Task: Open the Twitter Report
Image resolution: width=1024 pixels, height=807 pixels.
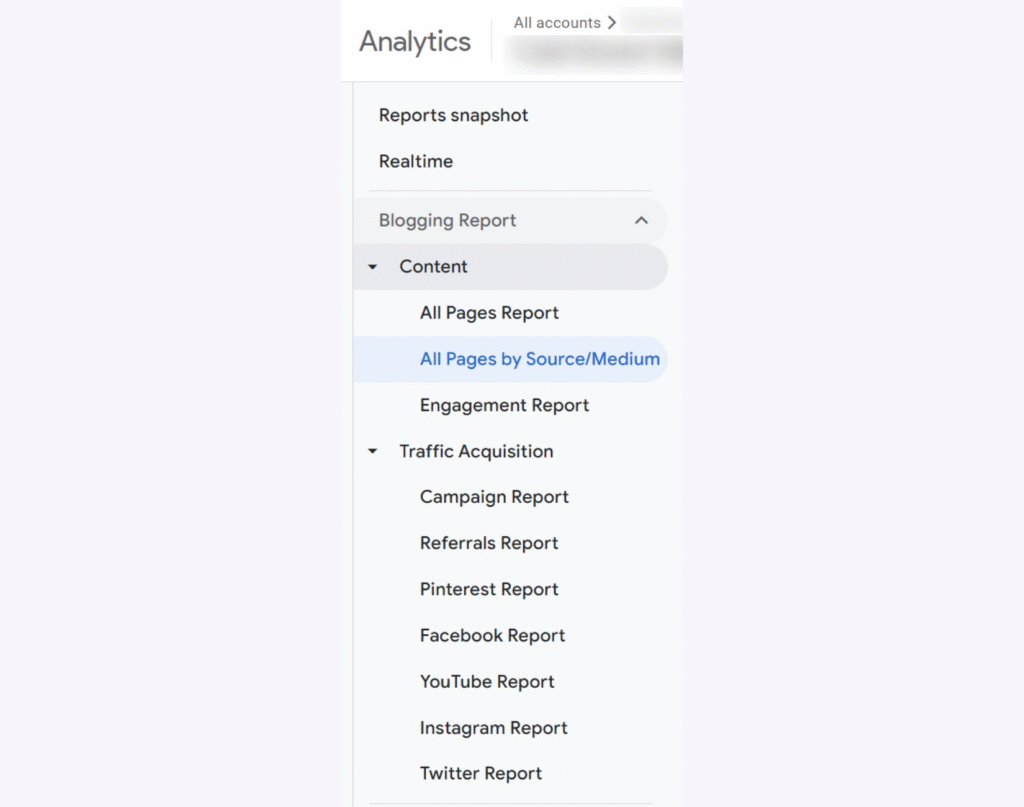Action: coord(481,773)
